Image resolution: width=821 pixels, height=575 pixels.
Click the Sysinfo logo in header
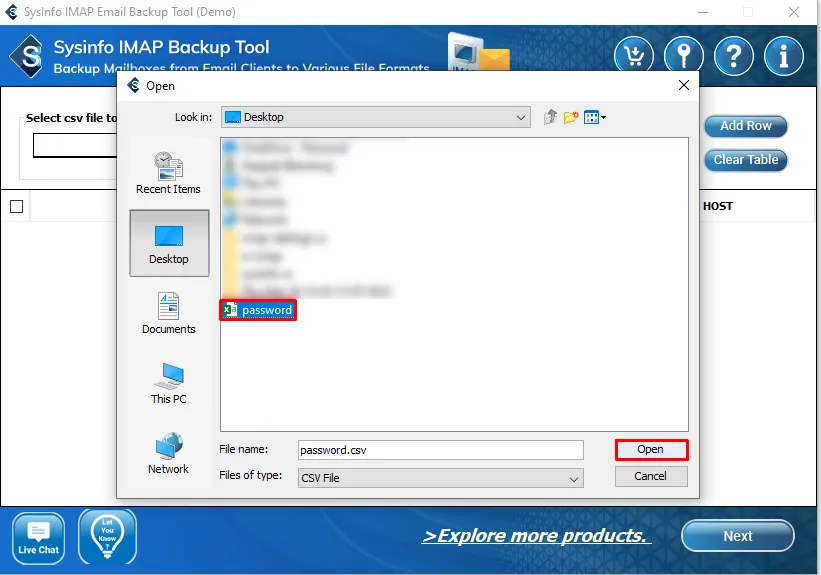(x=27, y=56)
